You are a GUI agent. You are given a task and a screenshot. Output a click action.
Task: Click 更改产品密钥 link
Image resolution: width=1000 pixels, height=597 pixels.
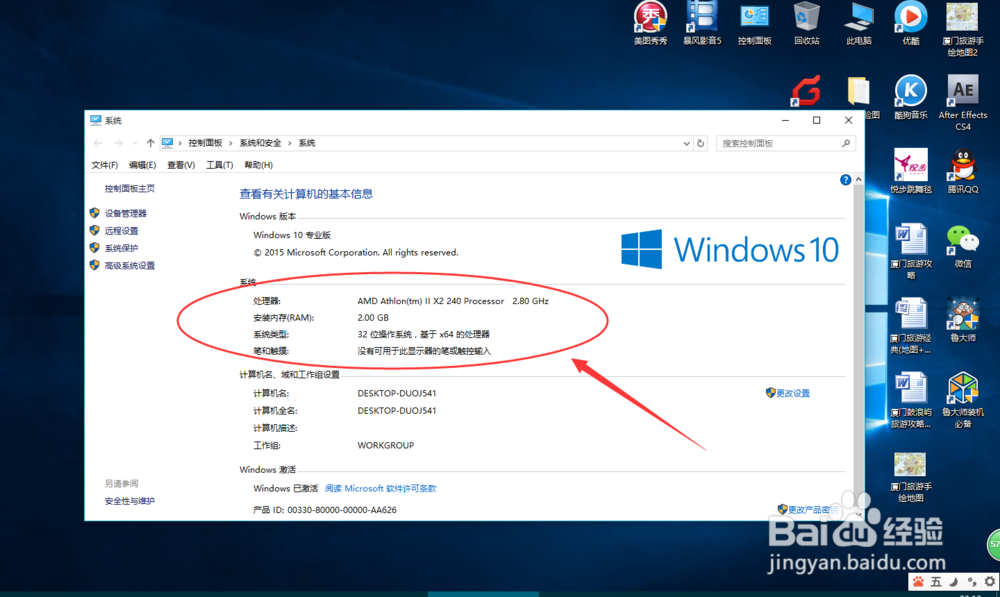tap(812, 510)
